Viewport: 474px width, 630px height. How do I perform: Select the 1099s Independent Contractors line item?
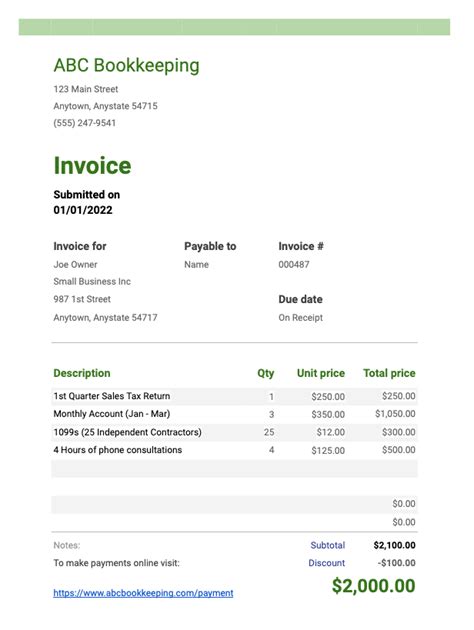pos(235,432)
